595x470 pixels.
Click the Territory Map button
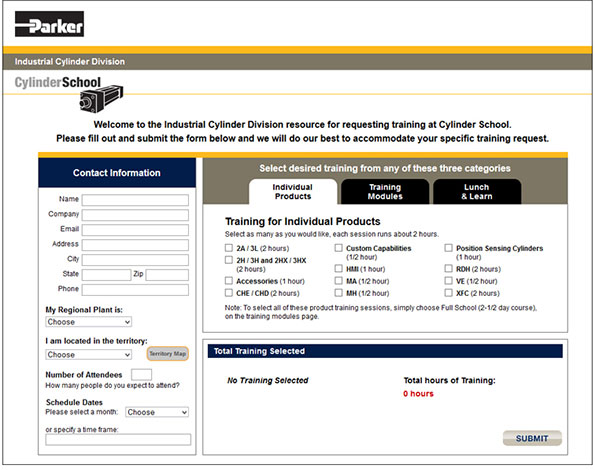[167, 354]
